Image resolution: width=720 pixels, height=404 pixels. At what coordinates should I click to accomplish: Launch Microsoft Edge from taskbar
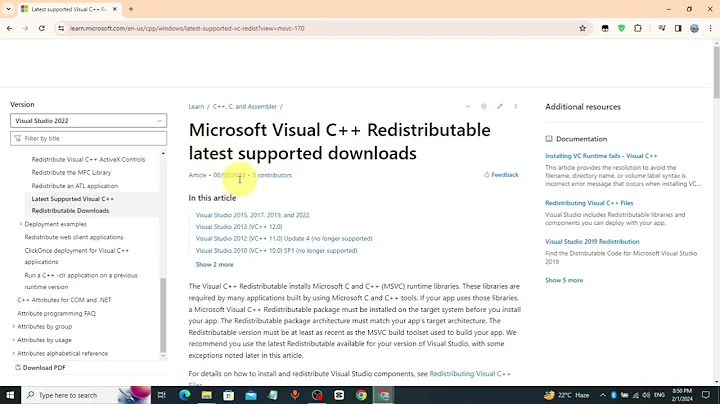tap(185, 395)
